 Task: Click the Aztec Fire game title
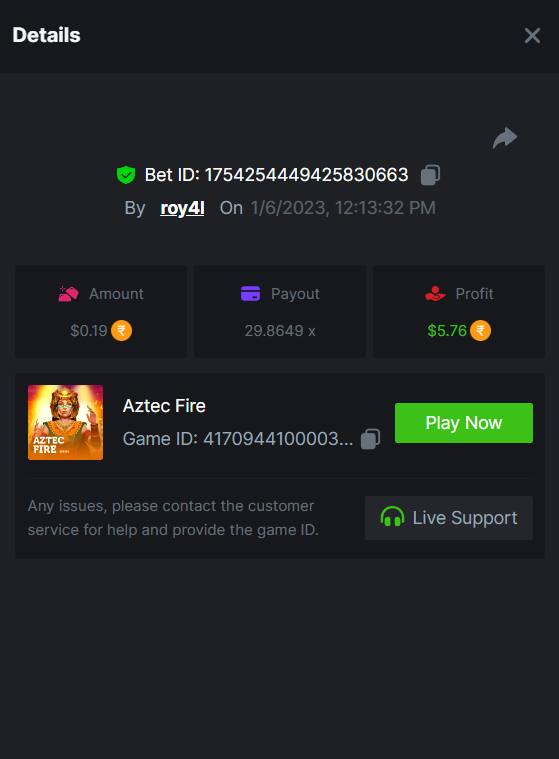(x=164, y=406)
